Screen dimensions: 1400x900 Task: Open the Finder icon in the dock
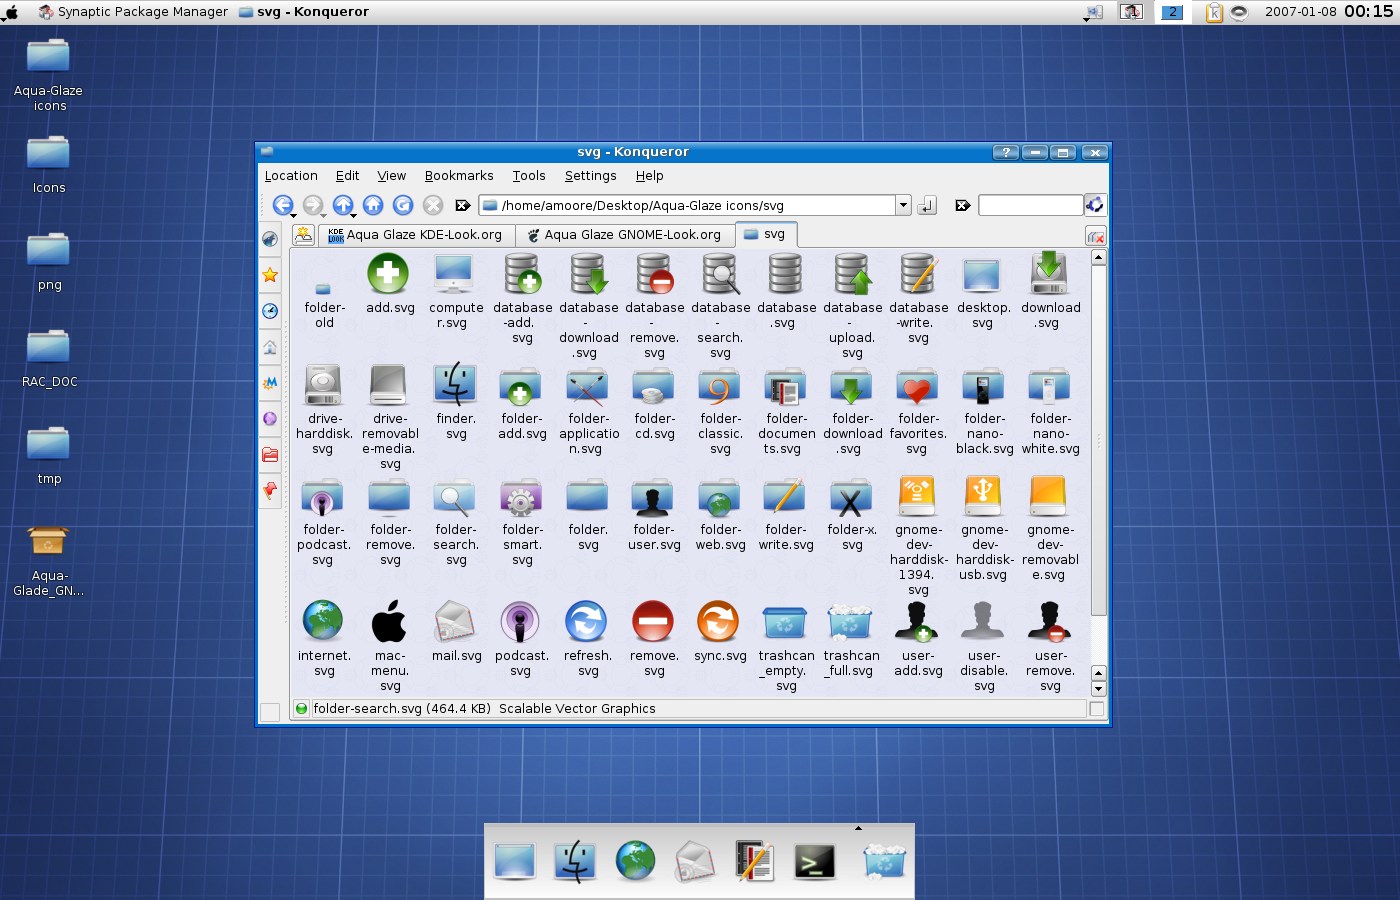point(575,861)
